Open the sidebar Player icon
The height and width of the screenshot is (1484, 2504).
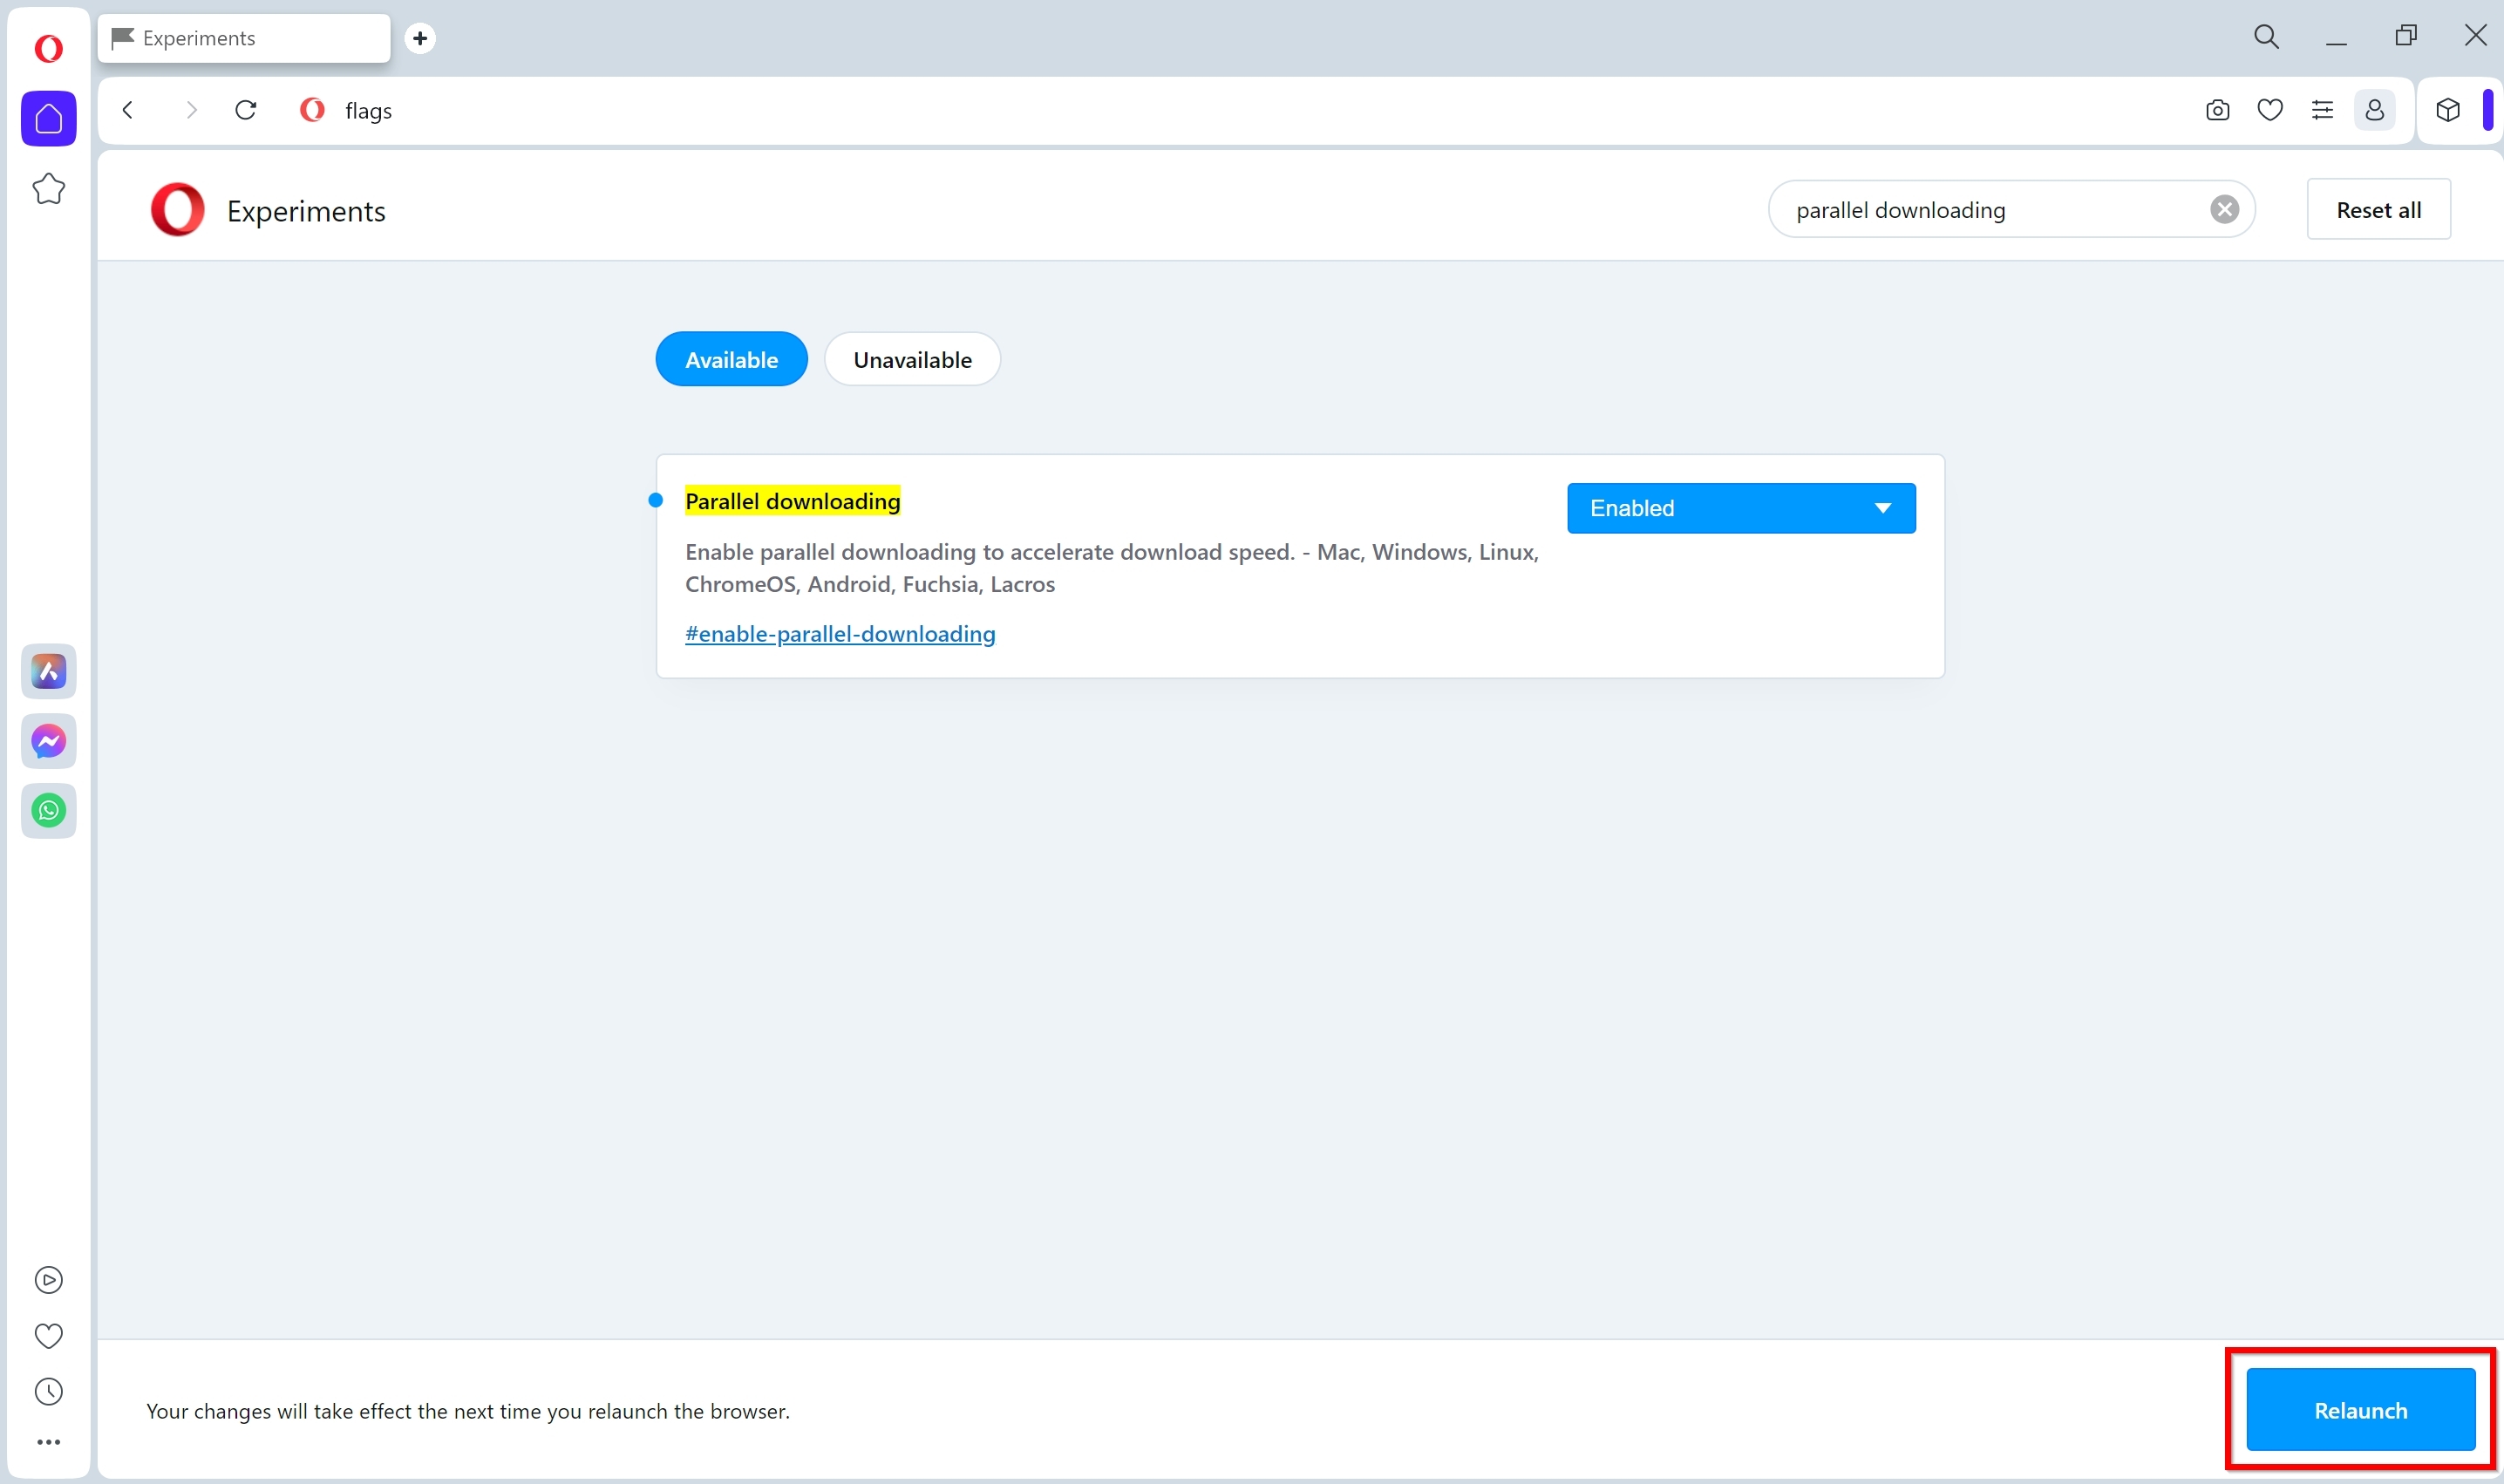coord(48,1280)
